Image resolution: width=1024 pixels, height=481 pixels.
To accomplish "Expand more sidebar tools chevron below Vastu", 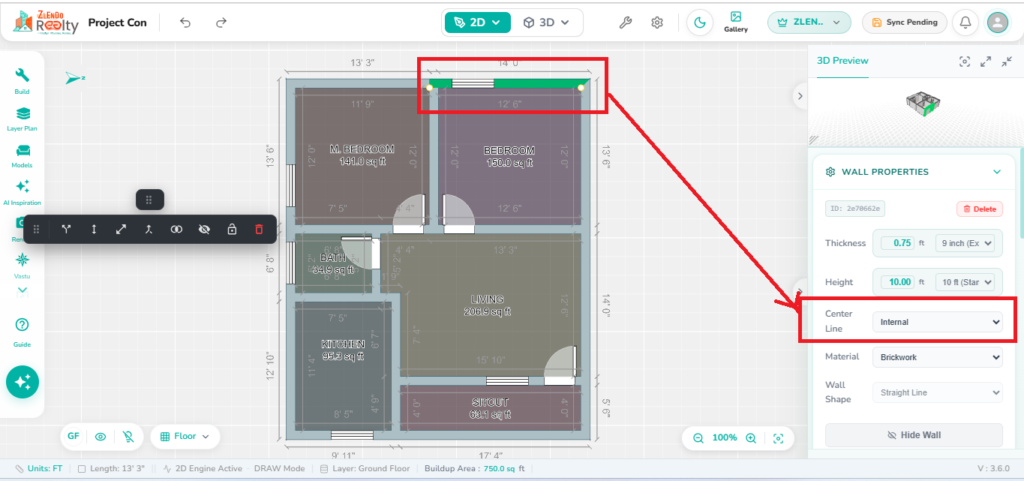I will click(22, 290).
